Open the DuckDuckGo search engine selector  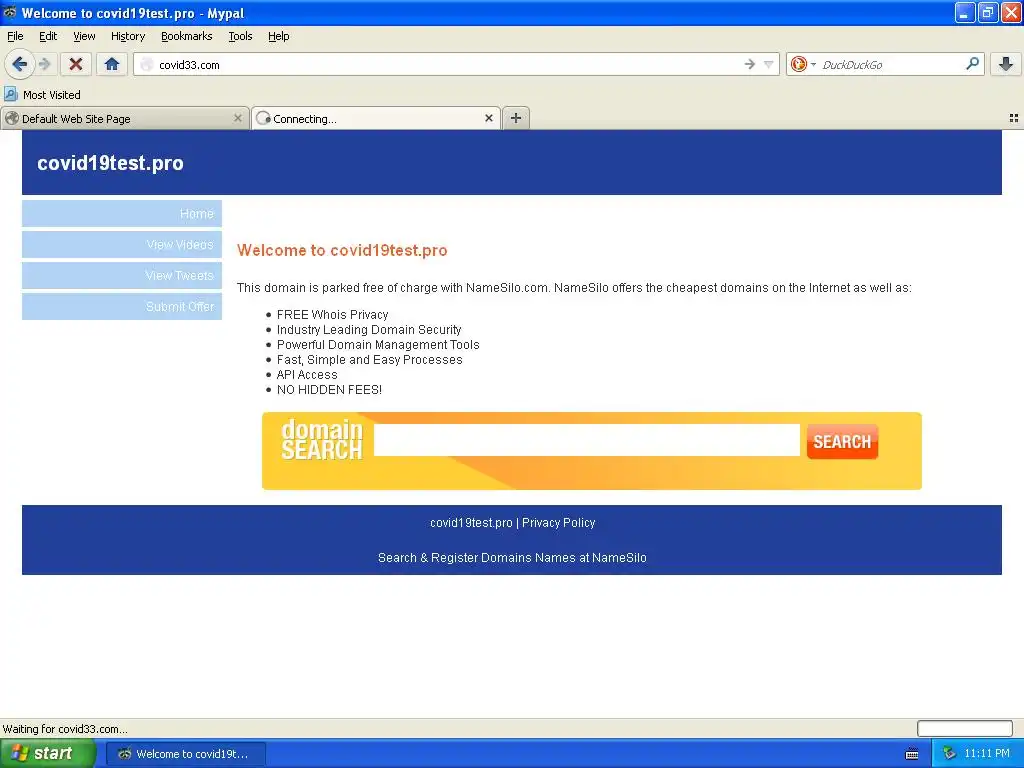(x=803, y=64)
